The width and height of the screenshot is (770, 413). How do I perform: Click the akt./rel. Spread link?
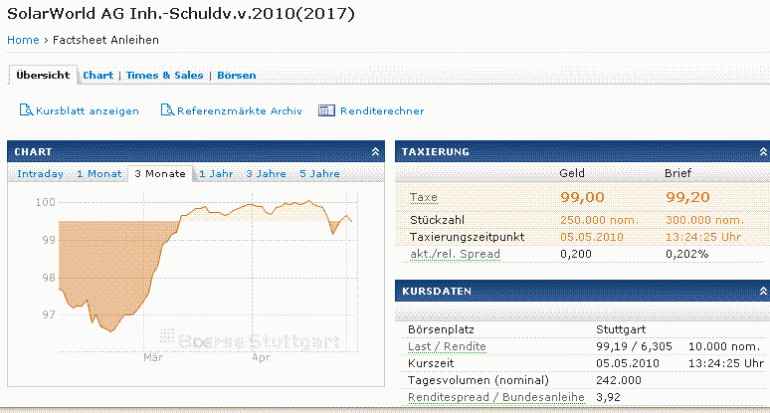click(455, 254)
